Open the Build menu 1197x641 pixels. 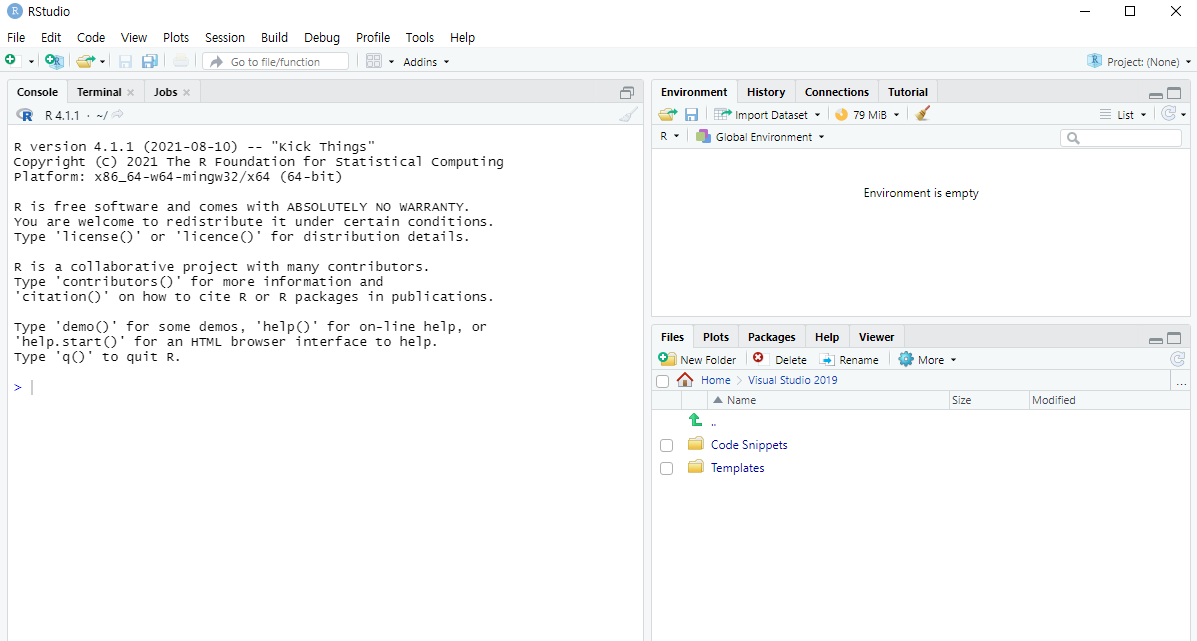[274, 37]
